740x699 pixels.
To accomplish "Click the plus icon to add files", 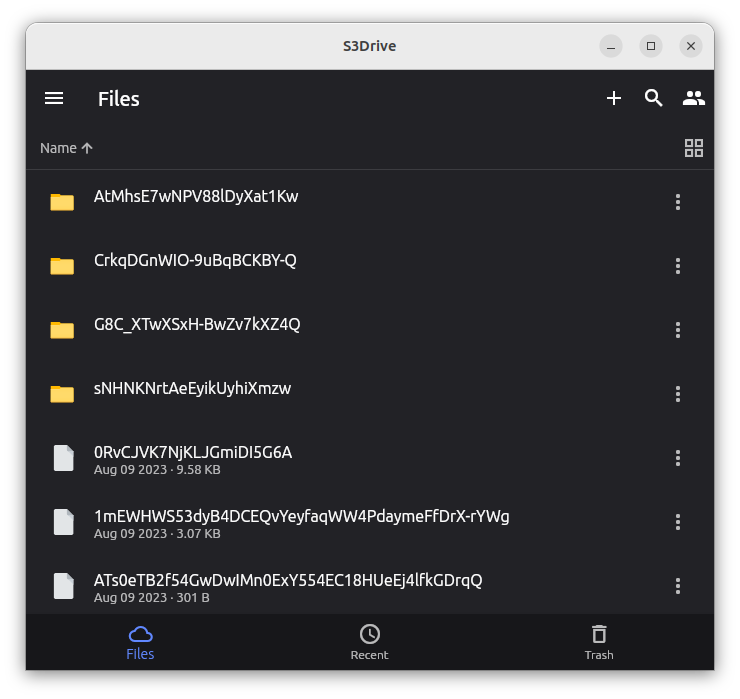I will pos(614,98).
